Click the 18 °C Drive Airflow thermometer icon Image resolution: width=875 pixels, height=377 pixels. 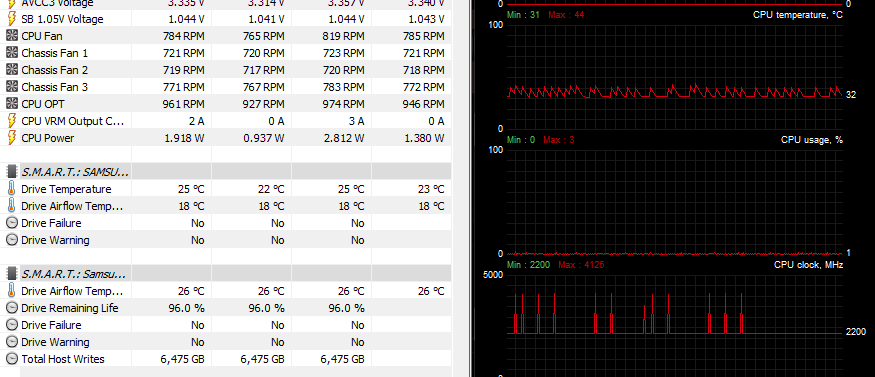coord(11,206)
